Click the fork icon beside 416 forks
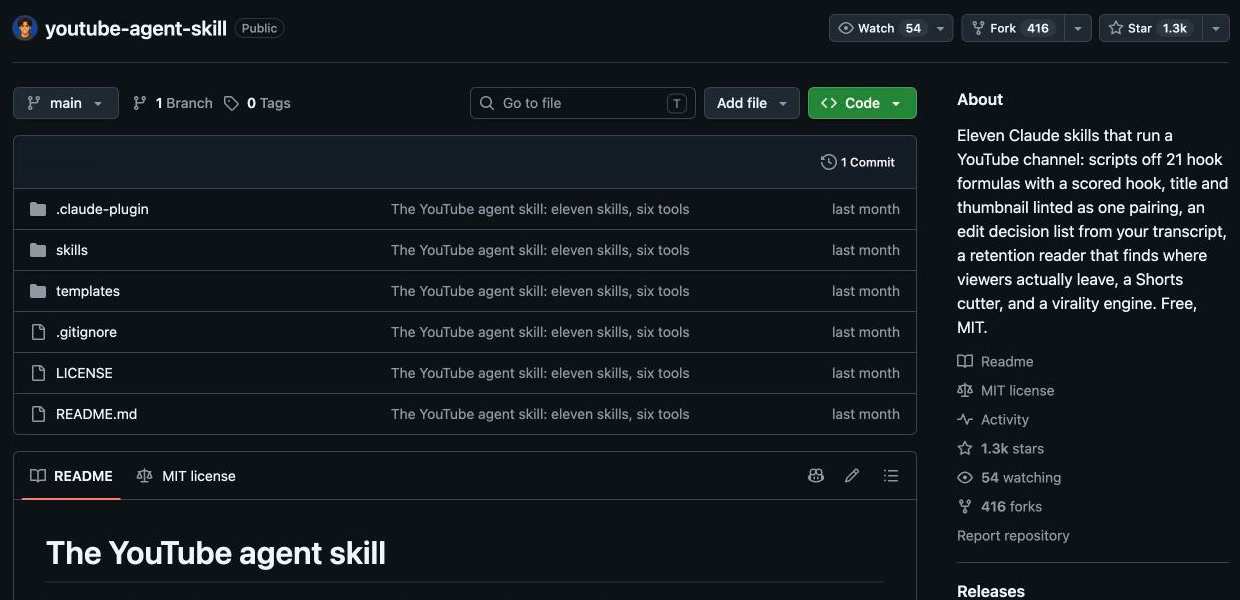Viewport: 1240px width, 600px height. point(965,507)
